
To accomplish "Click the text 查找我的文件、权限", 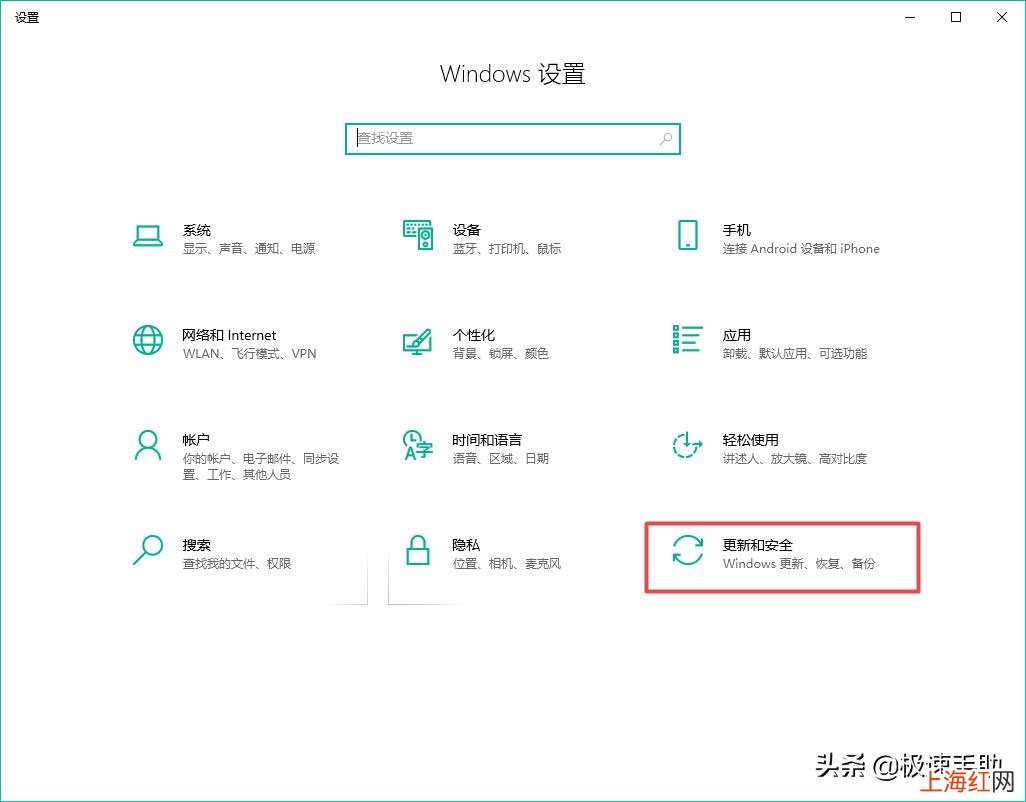I will [237, 563].
